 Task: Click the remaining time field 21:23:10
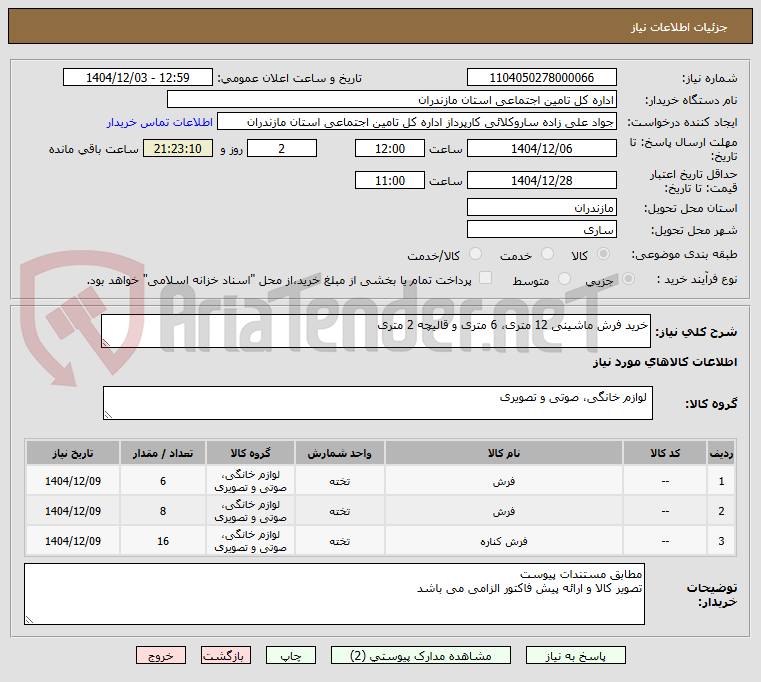click(178, 149)
